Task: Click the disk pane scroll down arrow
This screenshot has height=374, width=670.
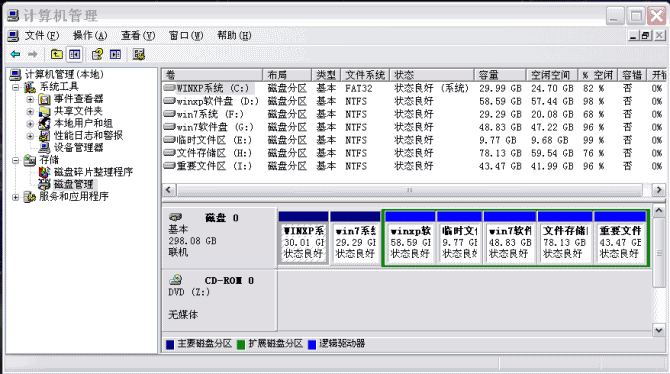Action: 658,330
